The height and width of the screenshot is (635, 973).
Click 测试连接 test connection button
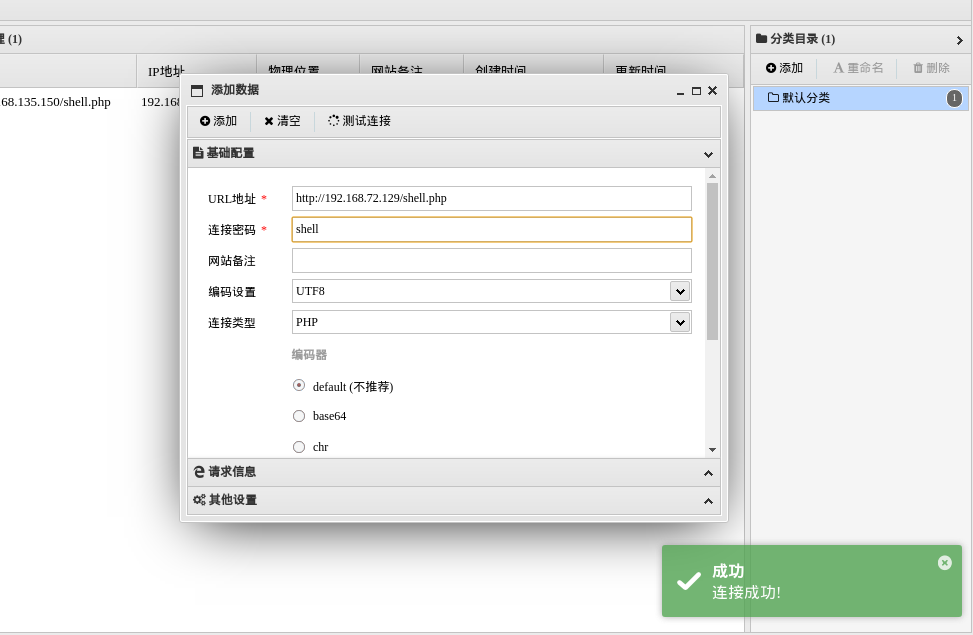click(359, 121)
